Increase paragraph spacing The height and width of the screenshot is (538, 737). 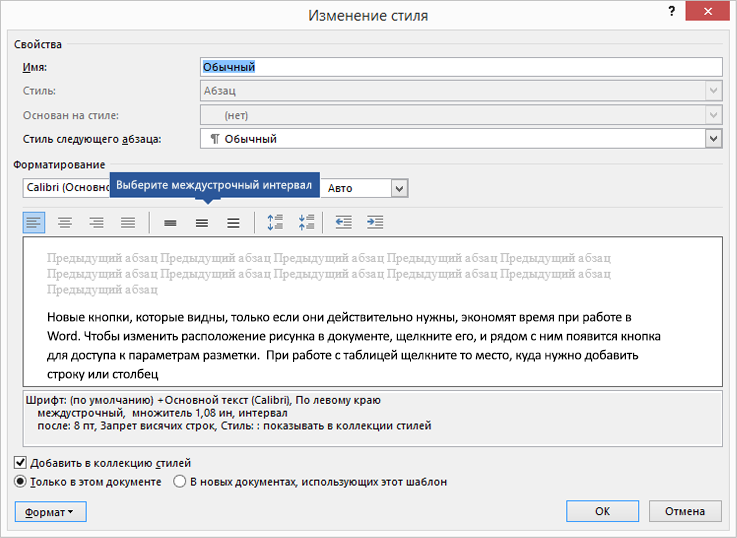click(275, 222)
